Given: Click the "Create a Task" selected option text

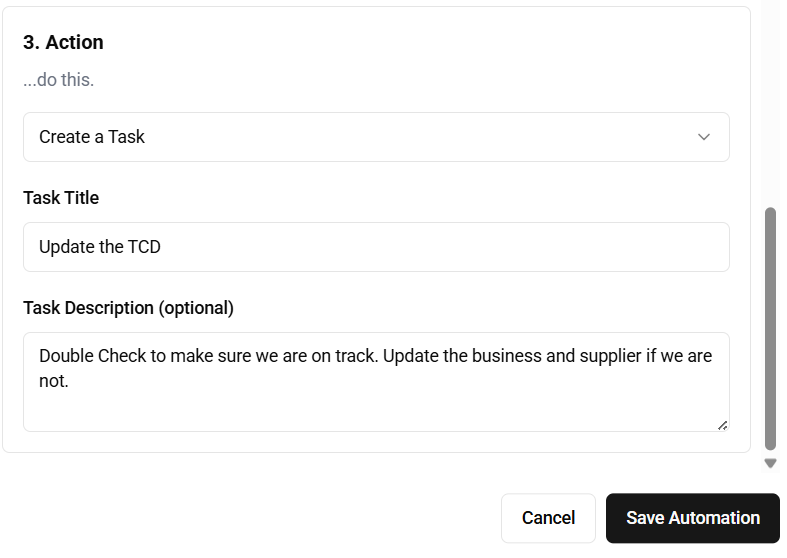Looking at the screenshot, I should [92, 137].
